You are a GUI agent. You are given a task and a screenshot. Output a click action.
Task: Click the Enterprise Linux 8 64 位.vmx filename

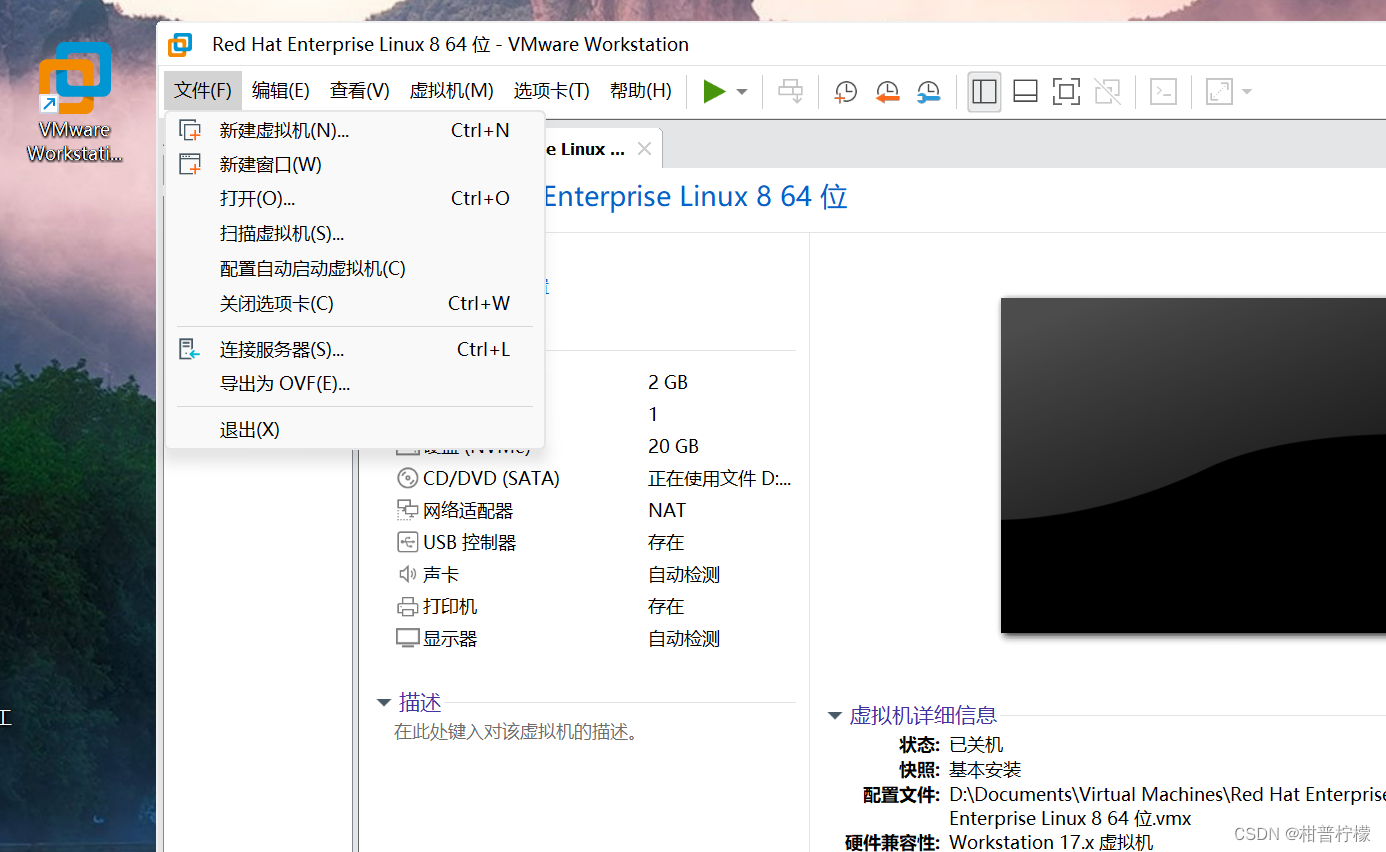[x=1070, y=818]
